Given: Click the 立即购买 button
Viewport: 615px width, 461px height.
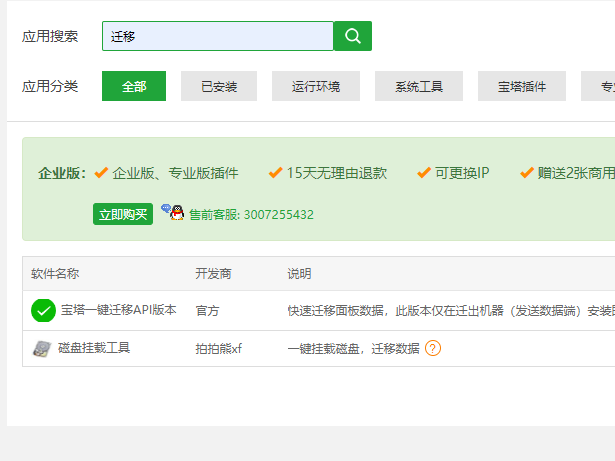Looking at the screenshot, I should coord(123,214).
